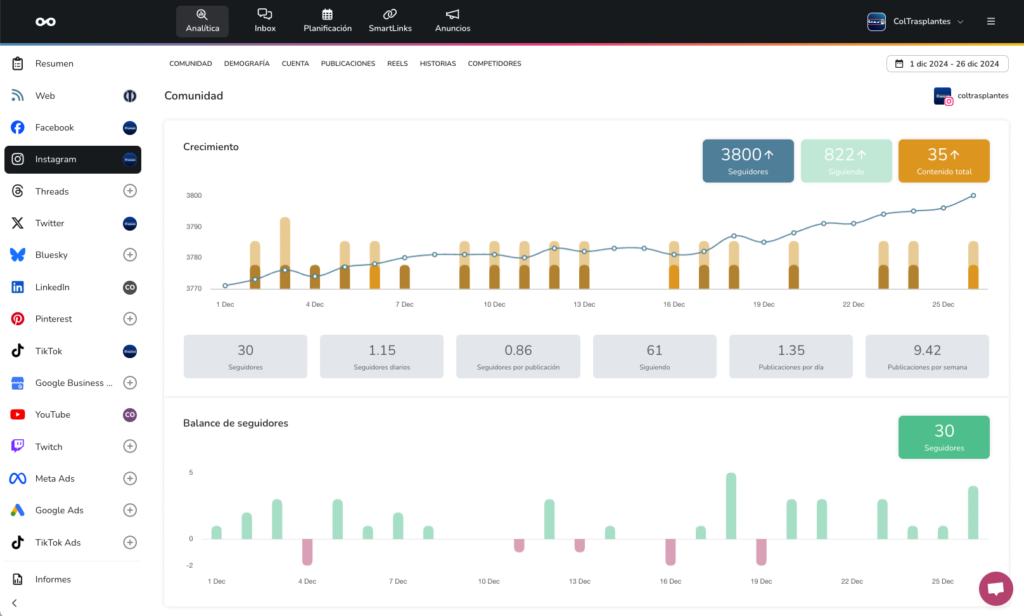Viewport: 1024px width, 616px height.
Task: Open SmartLinks from the top bar
Action: coord(390,21)
